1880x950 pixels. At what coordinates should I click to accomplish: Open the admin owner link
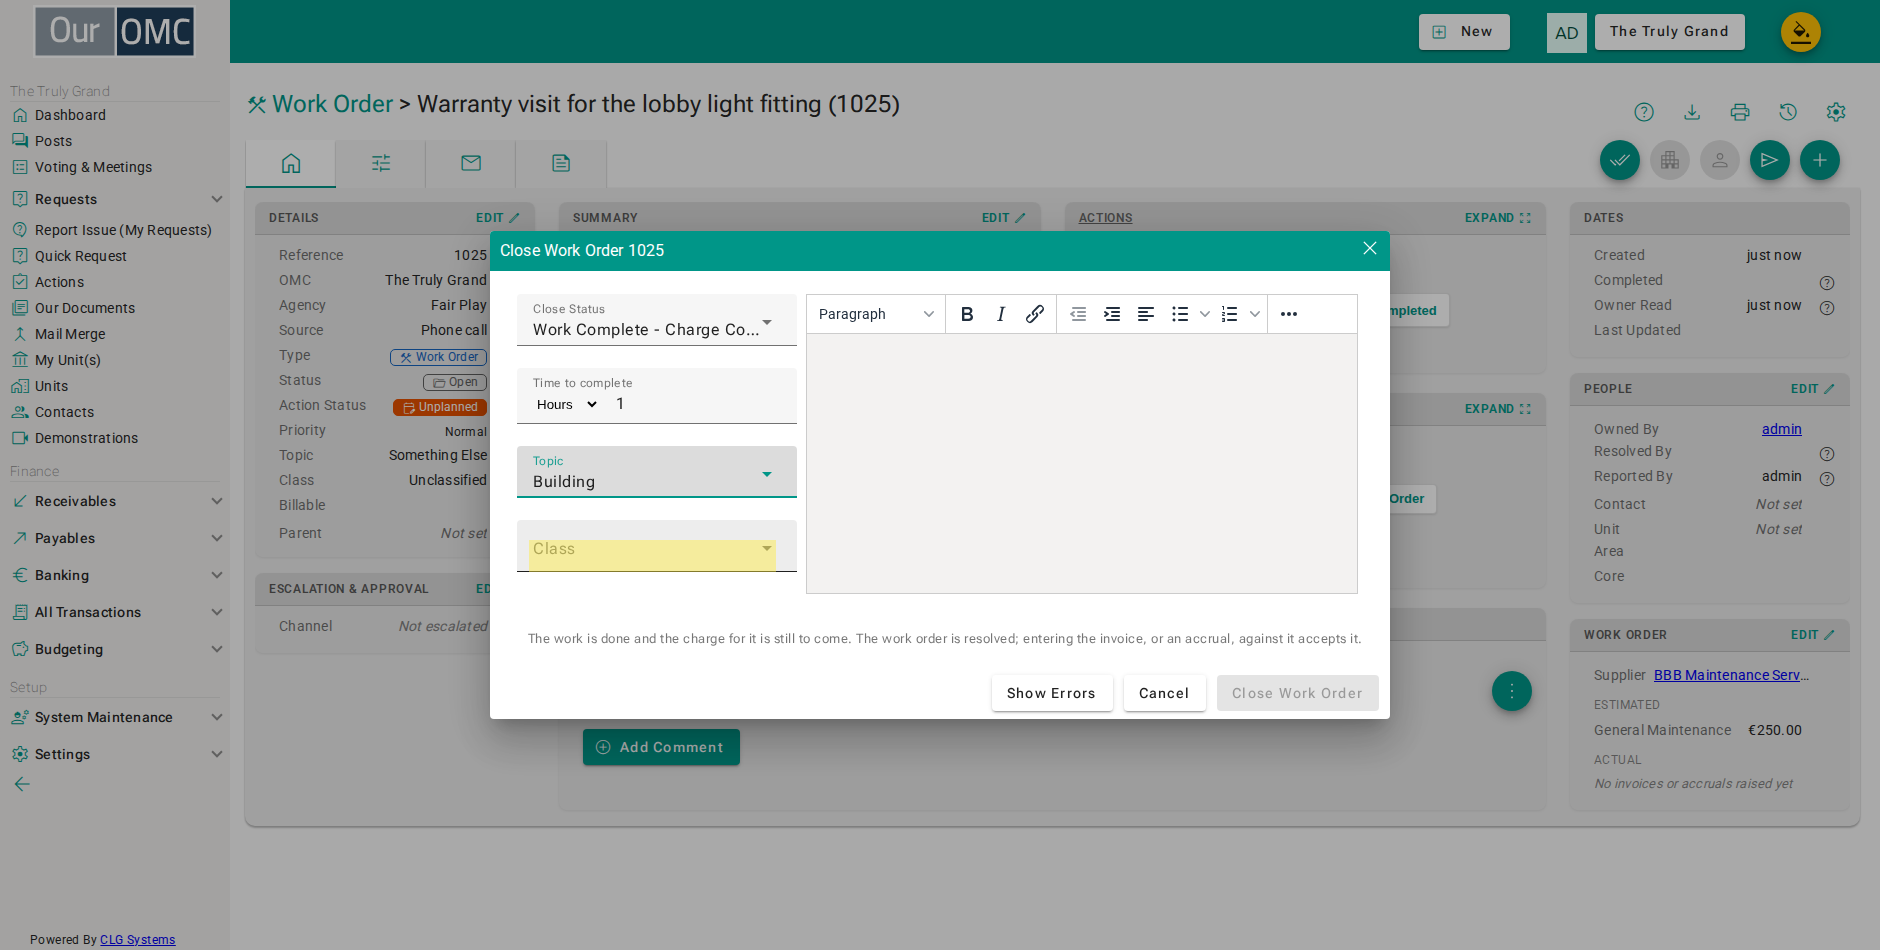coord(1782,429)
